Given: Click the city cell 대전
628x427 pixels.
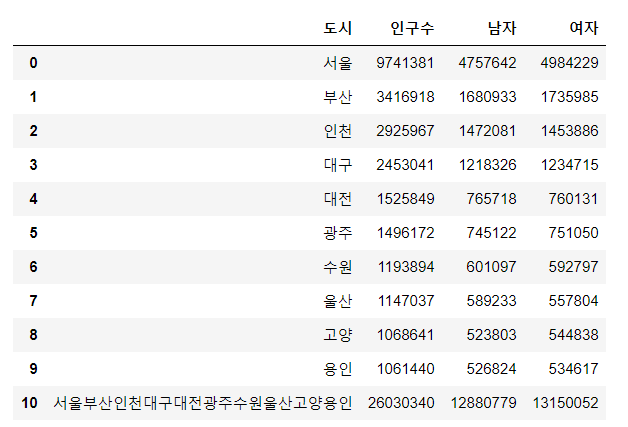Looking at the screenshot, I should coord(338,199).
